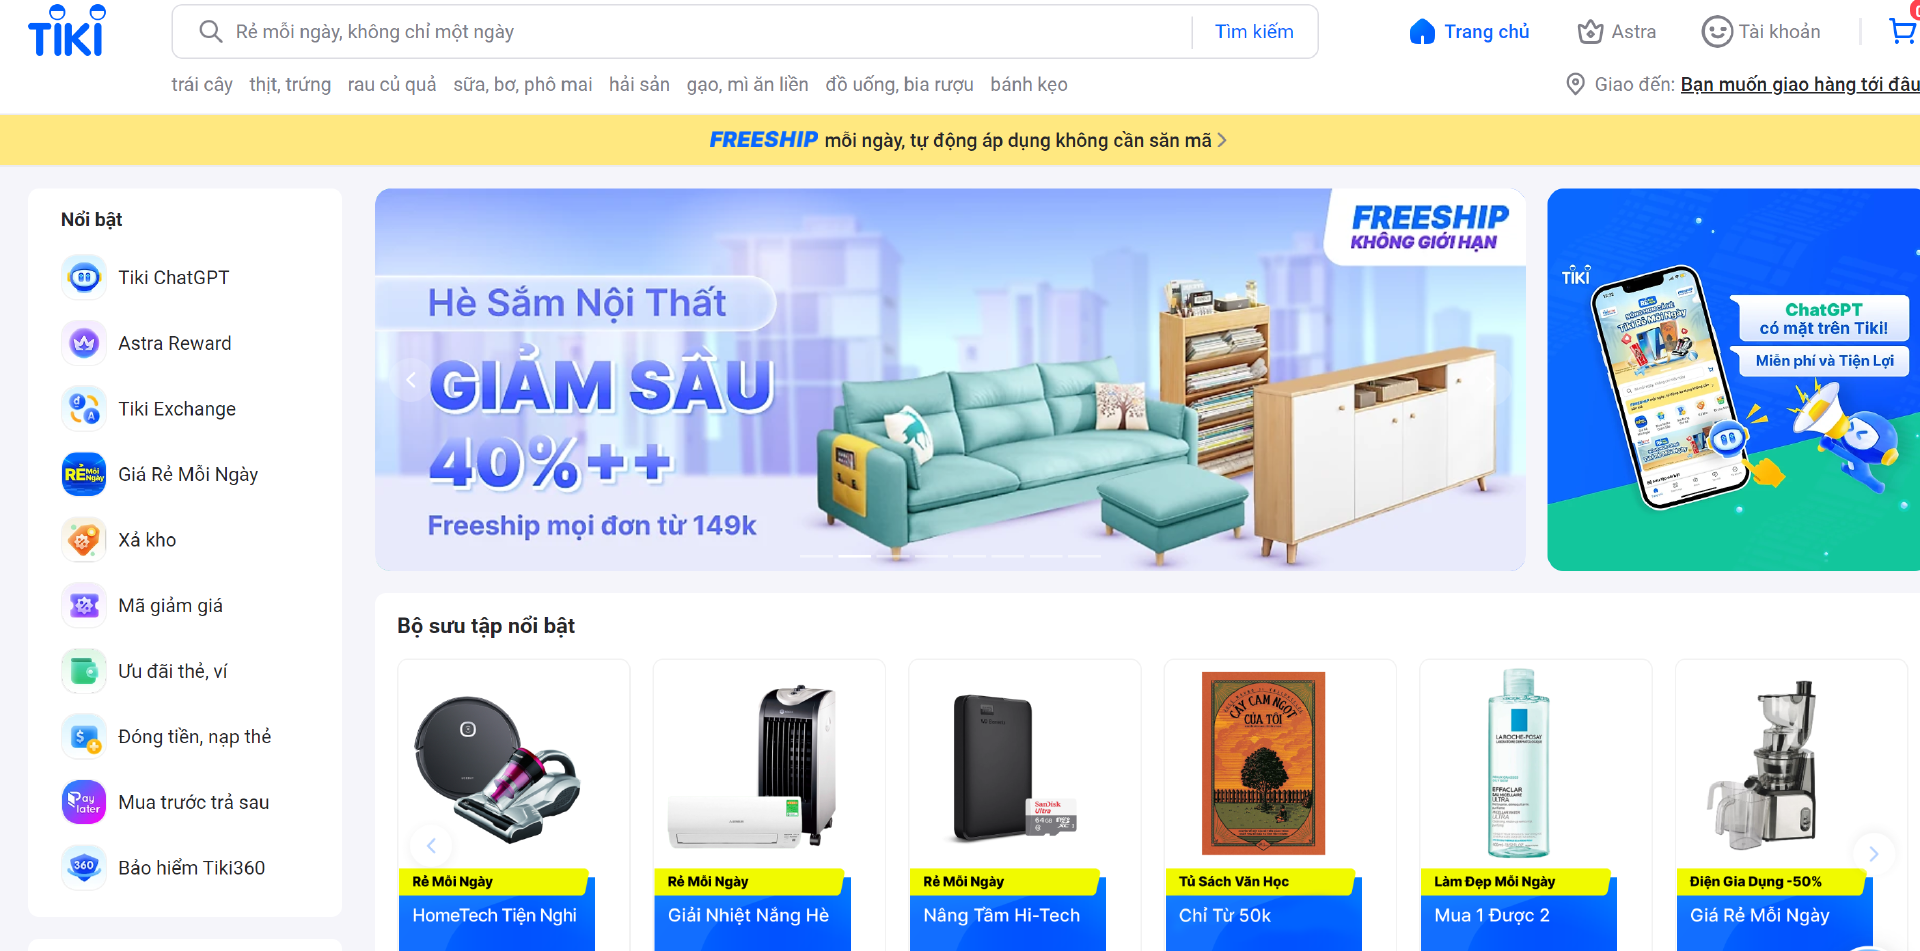Open the shopping cart icon
The image size is (1920, 951).
coord(1901,31)
